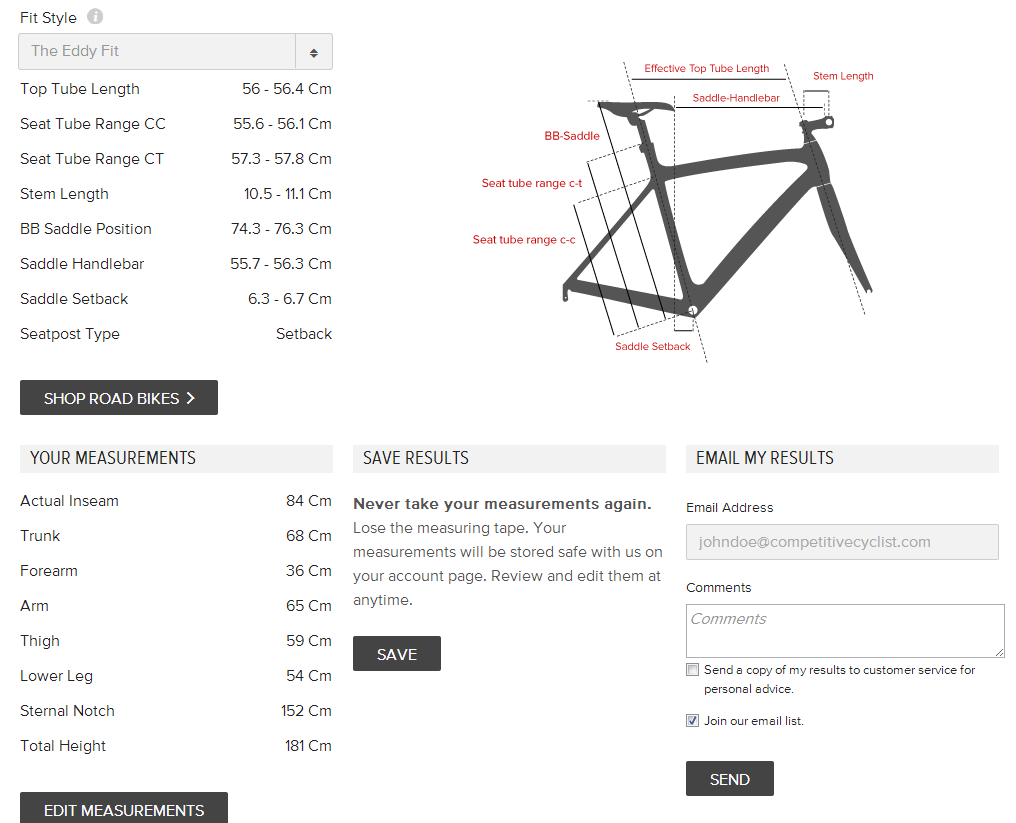Screen dimensions: 1016x823
Task: Click the Stem Length label on diagram
Action: (843, 76)
